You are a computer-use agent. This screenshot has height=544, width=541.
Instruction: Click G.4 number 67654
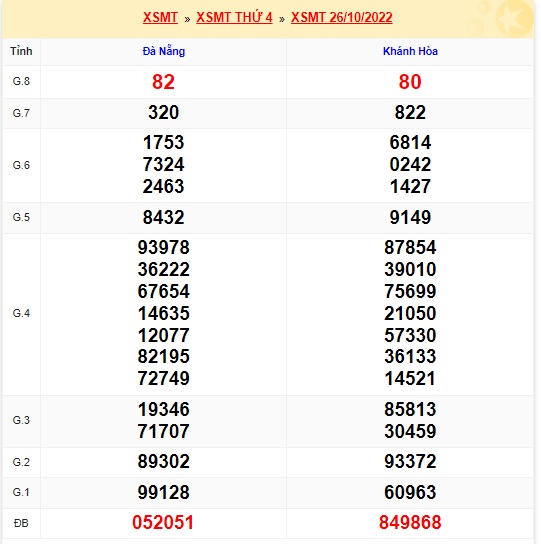coord(163,291)
